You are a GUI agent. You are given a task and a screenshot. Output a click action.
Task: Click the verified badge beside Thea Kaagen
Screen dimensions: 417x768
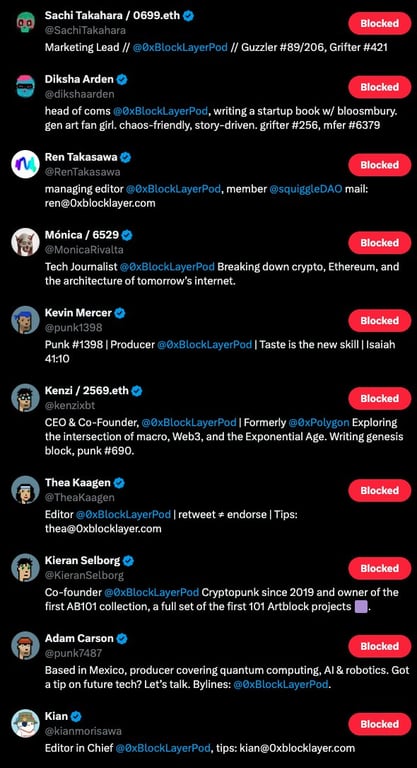pyautogui.click(x=119, y=482)
